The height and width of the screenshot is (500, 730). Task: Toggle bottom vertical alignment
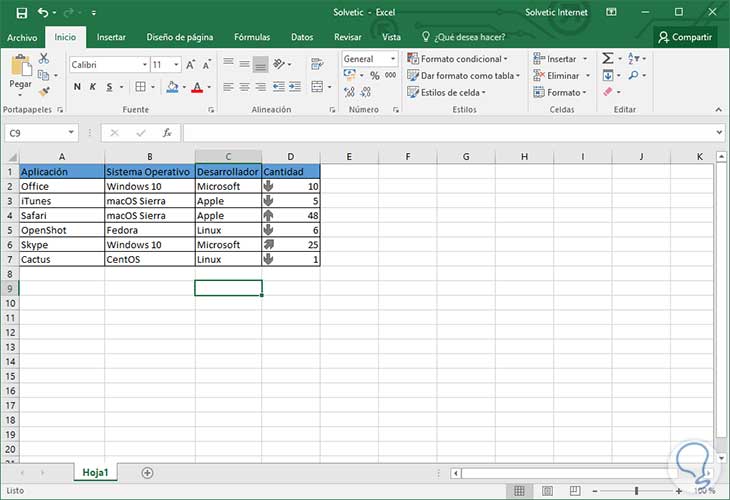click(261, 65)
